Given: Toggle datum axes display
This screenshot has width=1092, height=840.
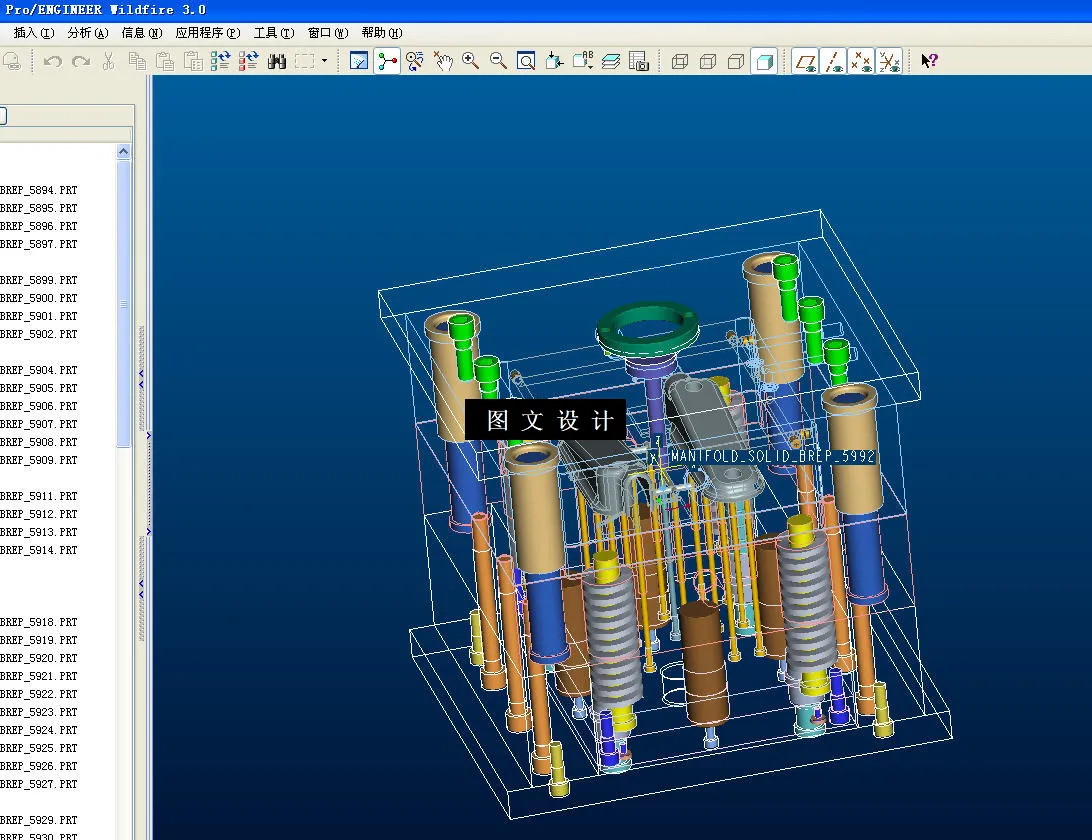Looking at the screenshot, I should (x=833, y=62).
